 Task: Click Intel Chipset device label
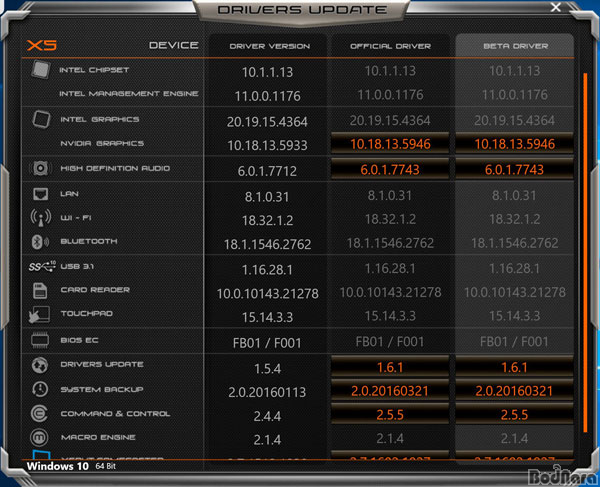(94, 70)
